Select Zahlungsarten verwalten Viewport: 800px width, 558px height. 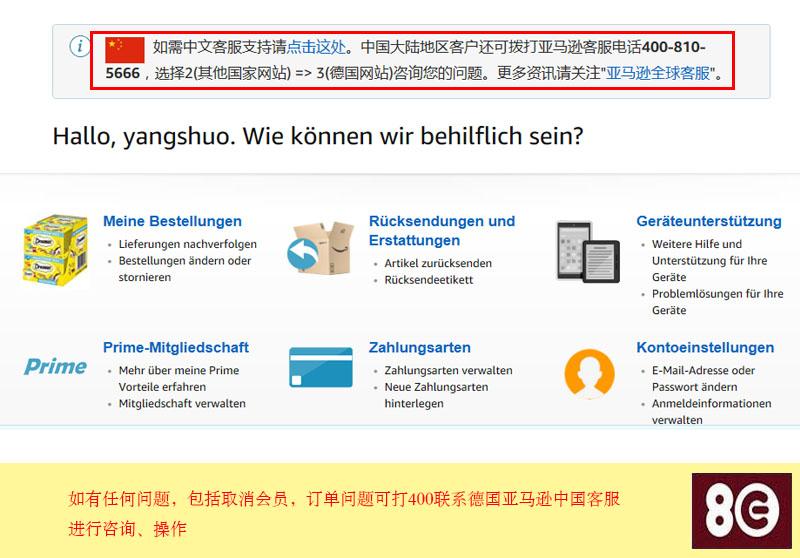[x=448, y=370]
